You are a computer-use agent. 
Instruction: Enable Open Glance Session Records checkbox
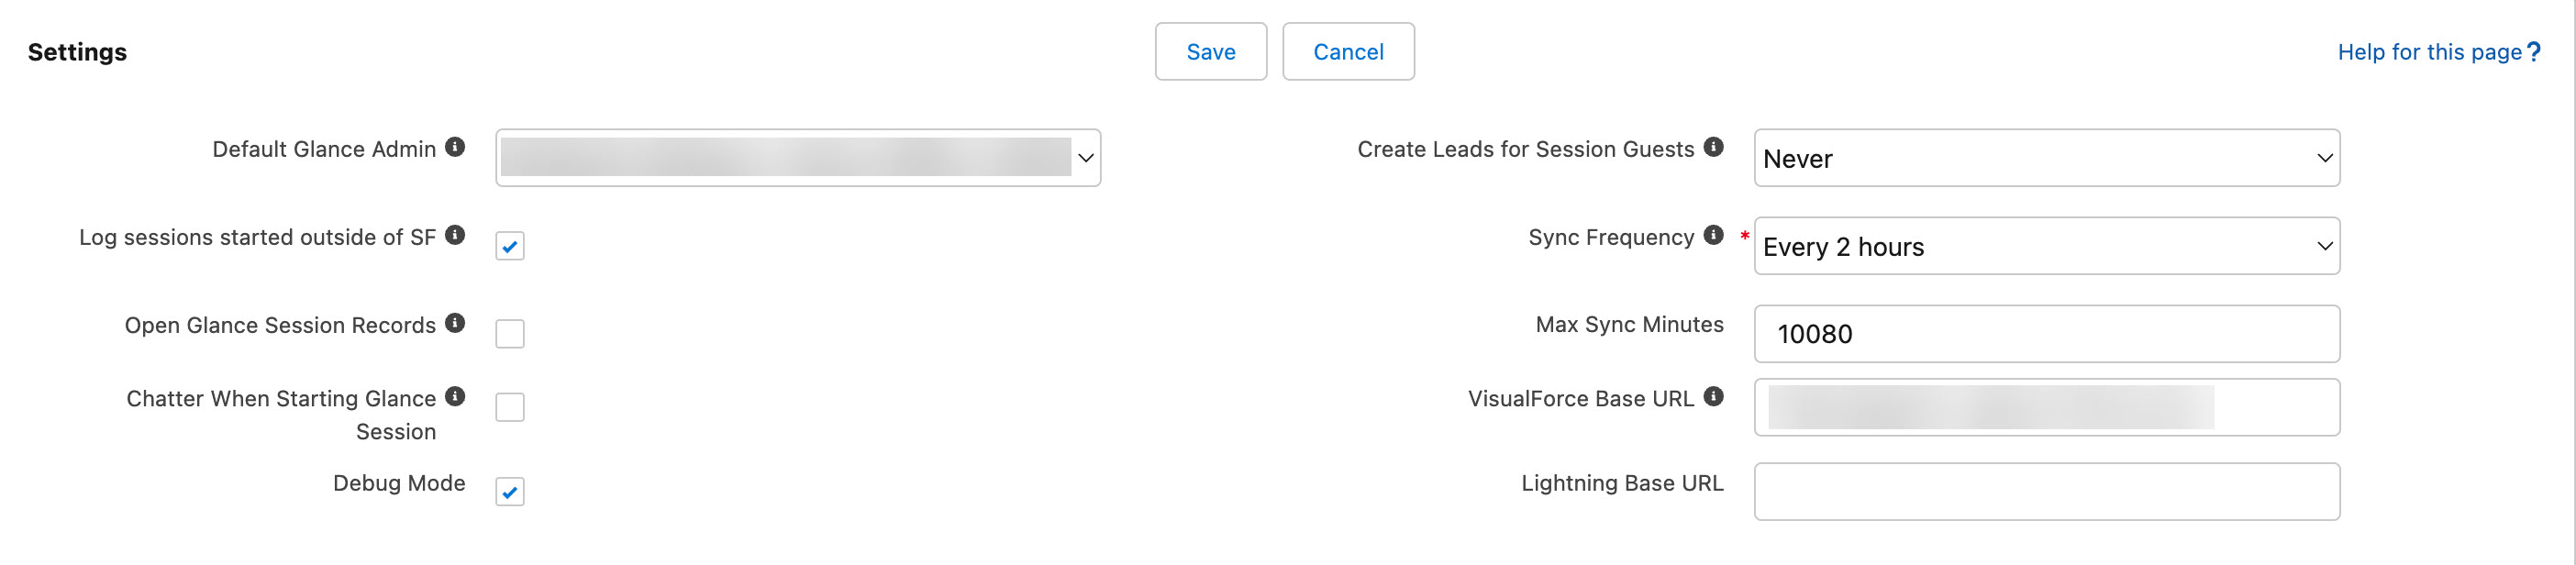(510, 334)
